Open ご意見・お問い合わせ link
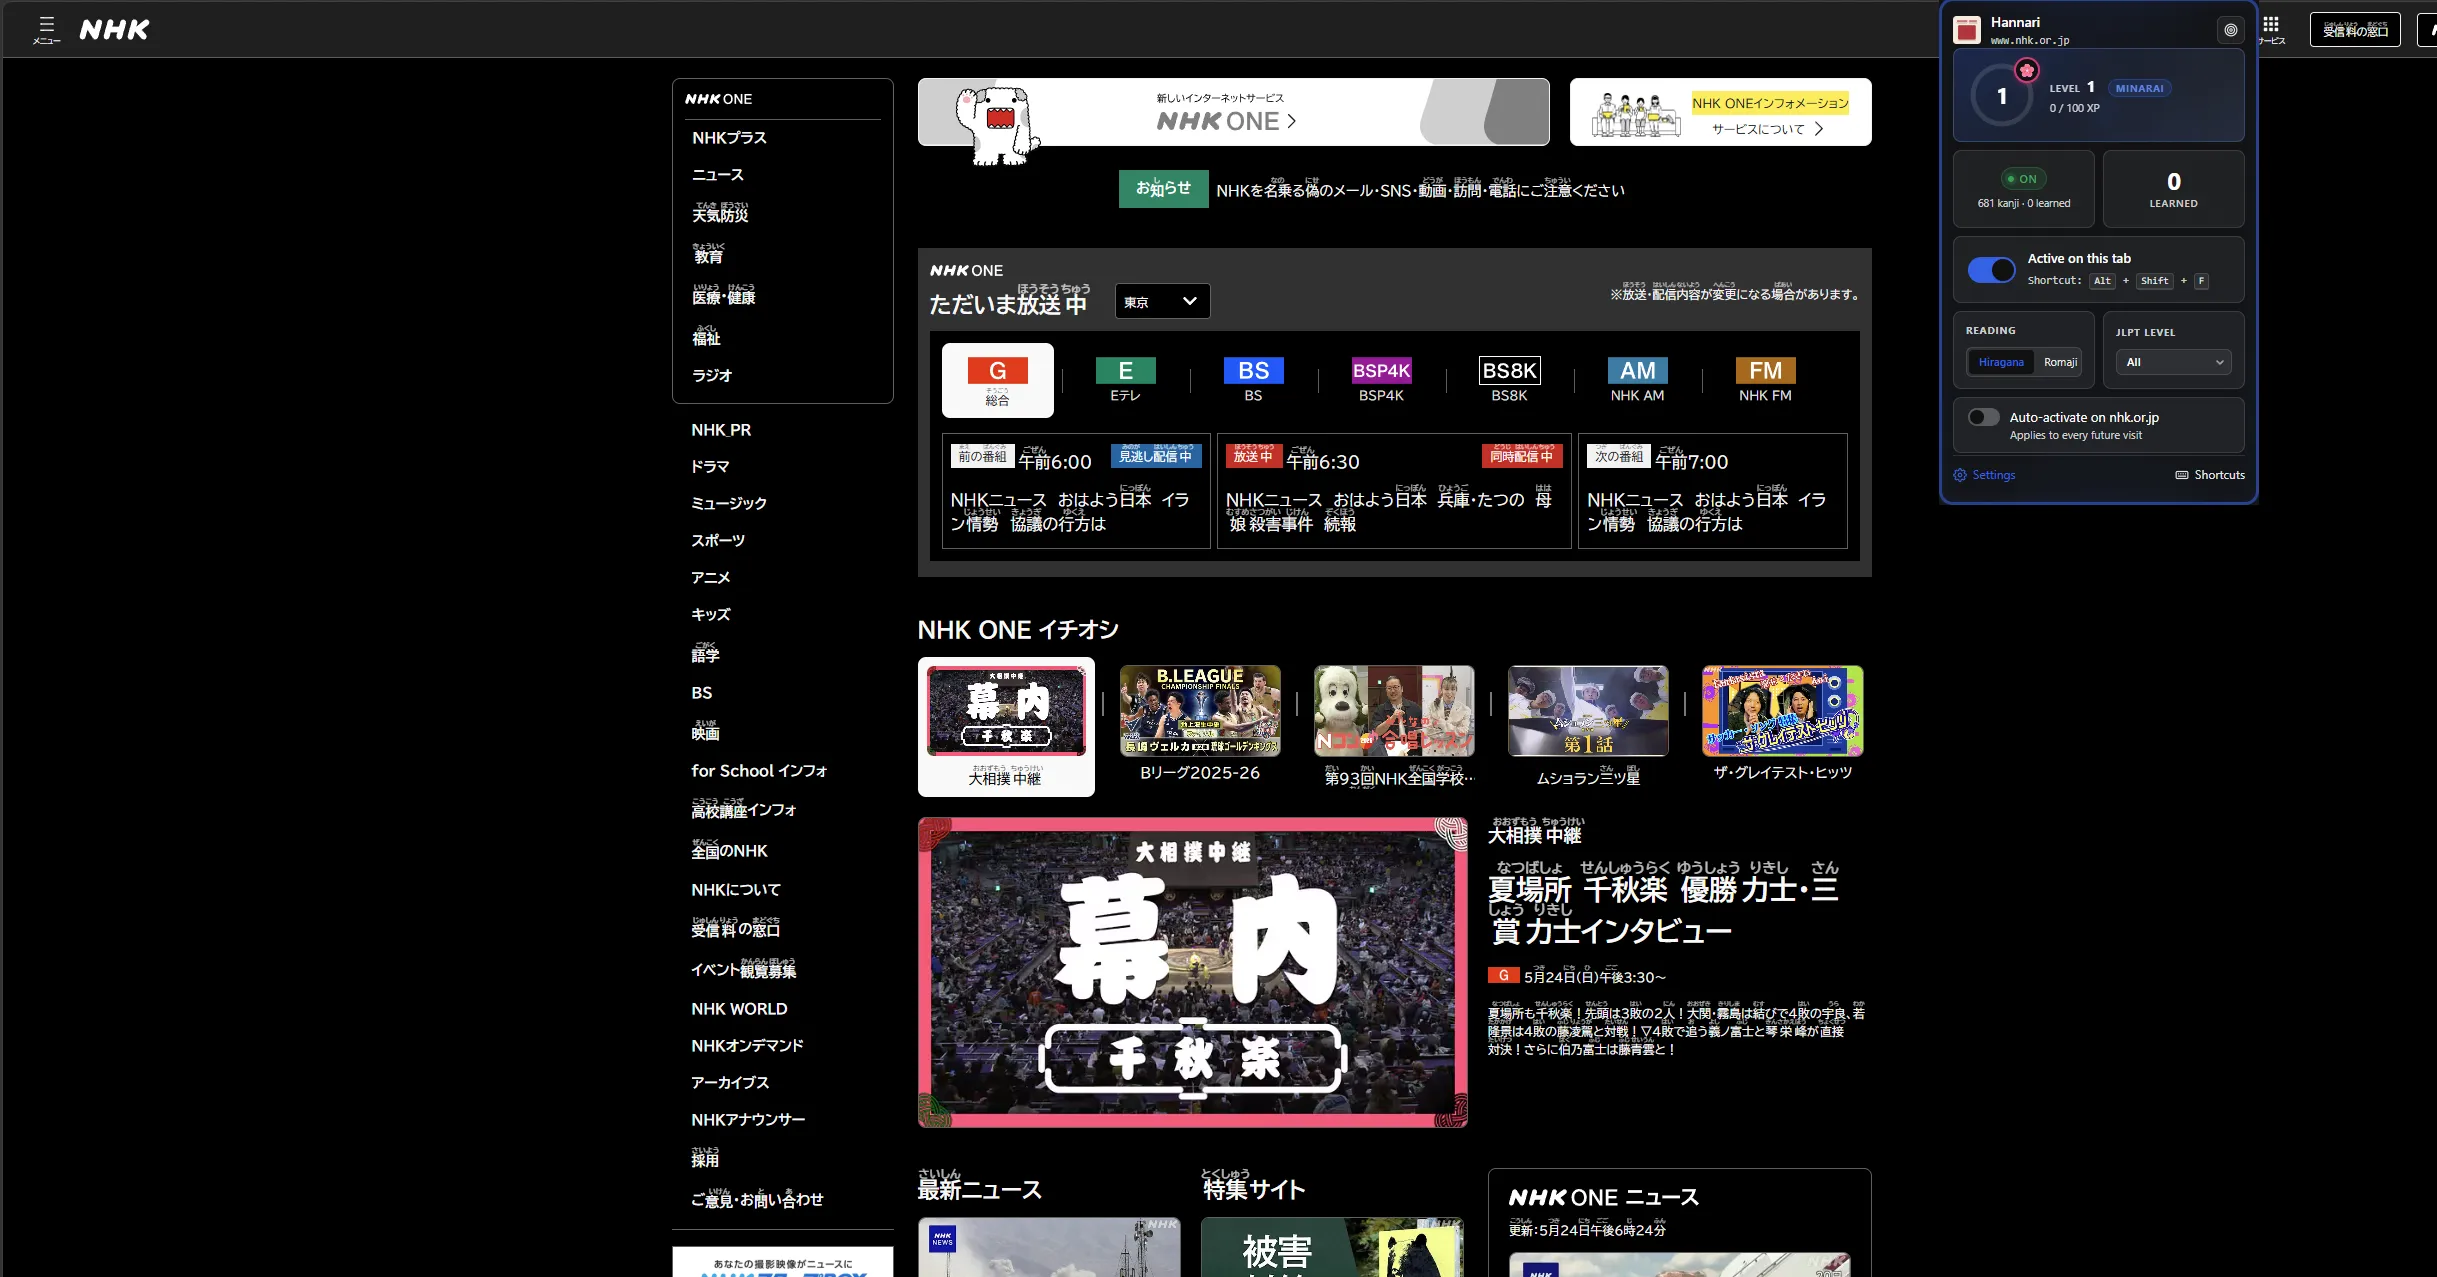The image size is (2437, 1277). pyautogui.click(x=757, y=1198)
